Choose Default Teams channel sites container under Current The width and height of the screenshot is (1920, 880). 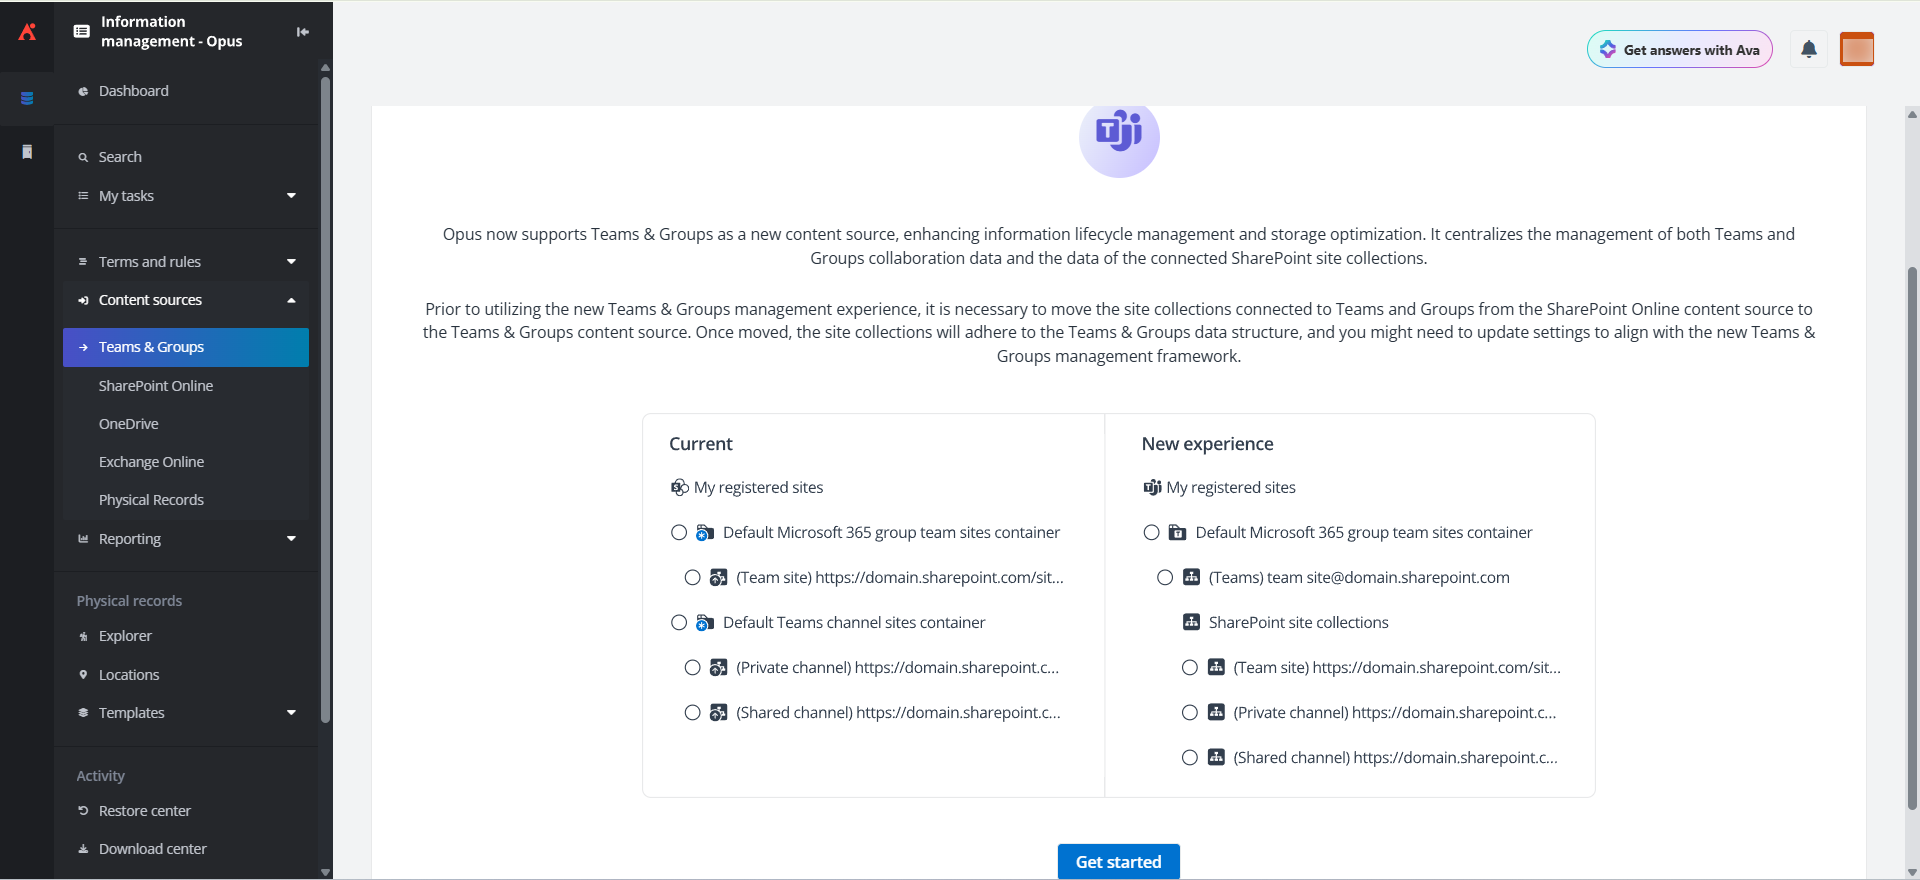coord(679,622)
